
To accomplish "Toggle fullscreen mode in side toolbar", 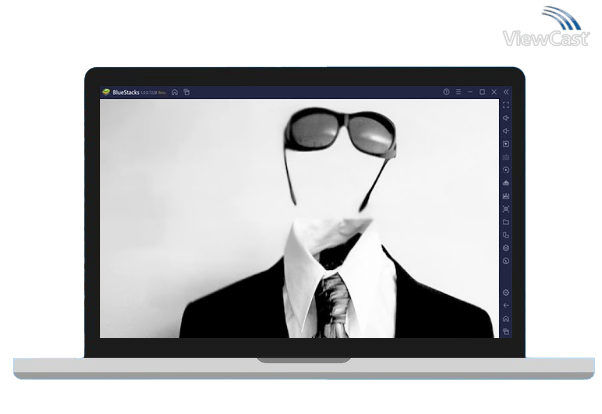I will (506, 105).
